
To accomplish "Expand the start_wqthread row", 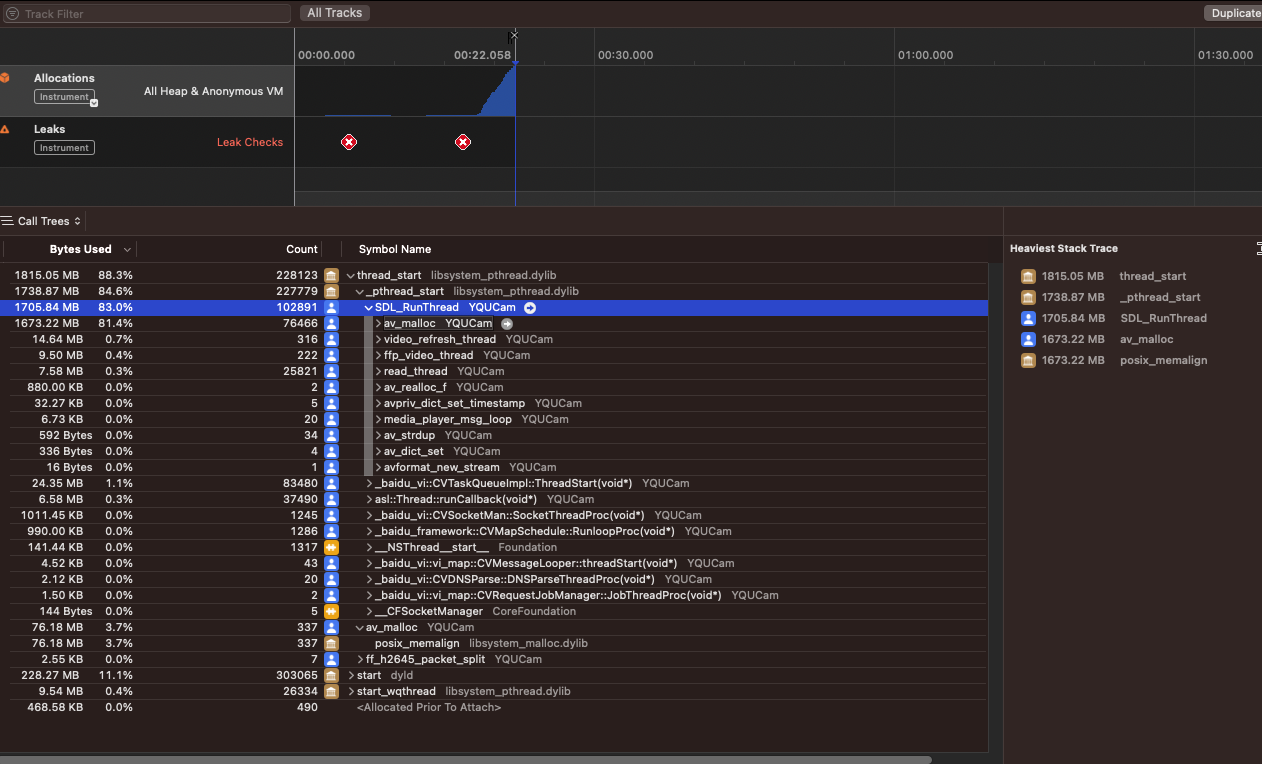I will pos(351,691).
